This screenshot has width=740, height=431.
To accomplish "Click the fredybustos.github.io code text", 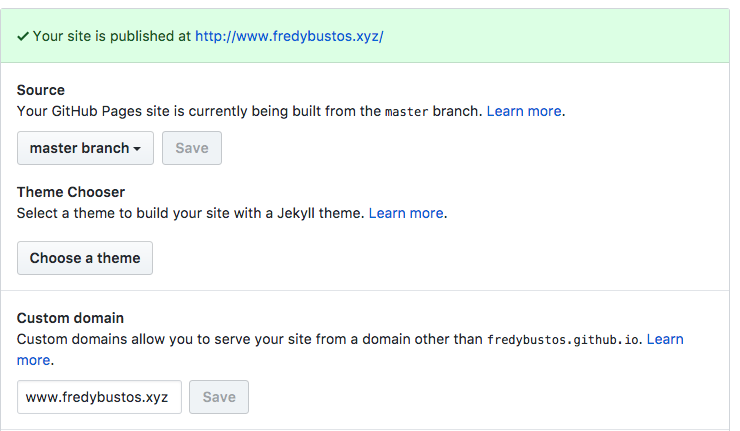I will (x=564, y=340).
